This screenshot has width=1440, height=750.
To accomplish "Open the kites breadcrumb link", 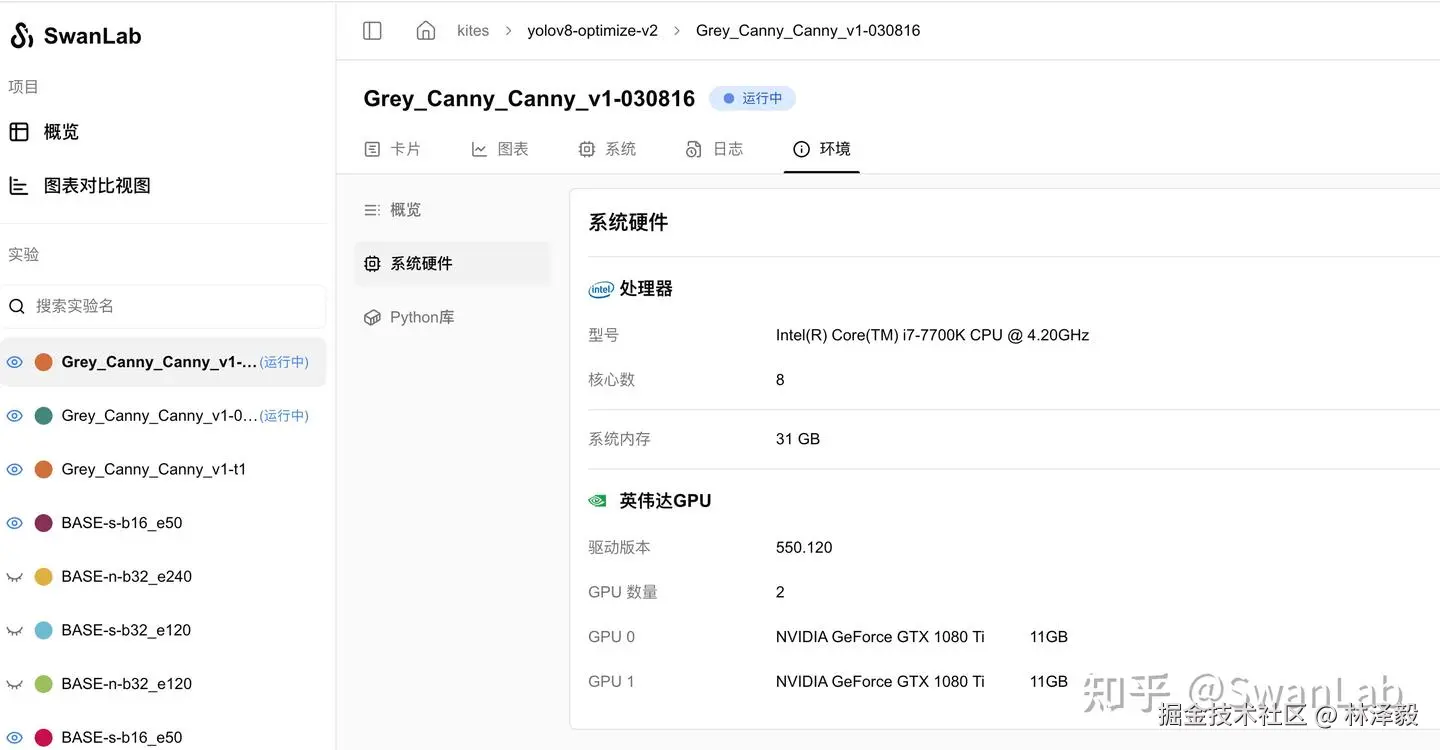I will point(473,31).
